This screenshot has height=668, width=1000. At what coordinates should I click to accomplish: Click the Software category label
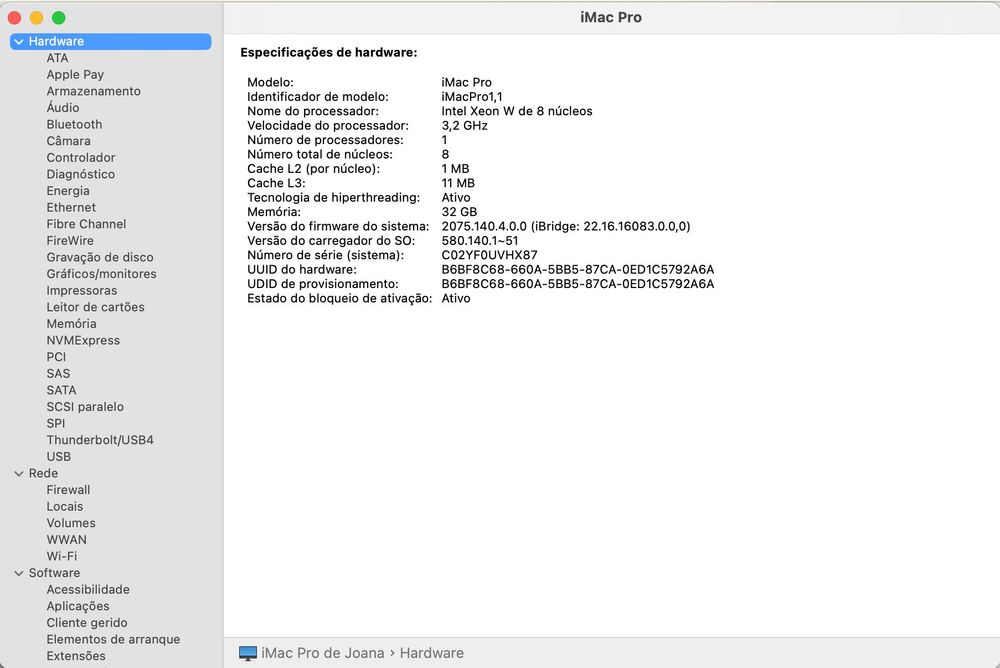click(x=54, y=573)
